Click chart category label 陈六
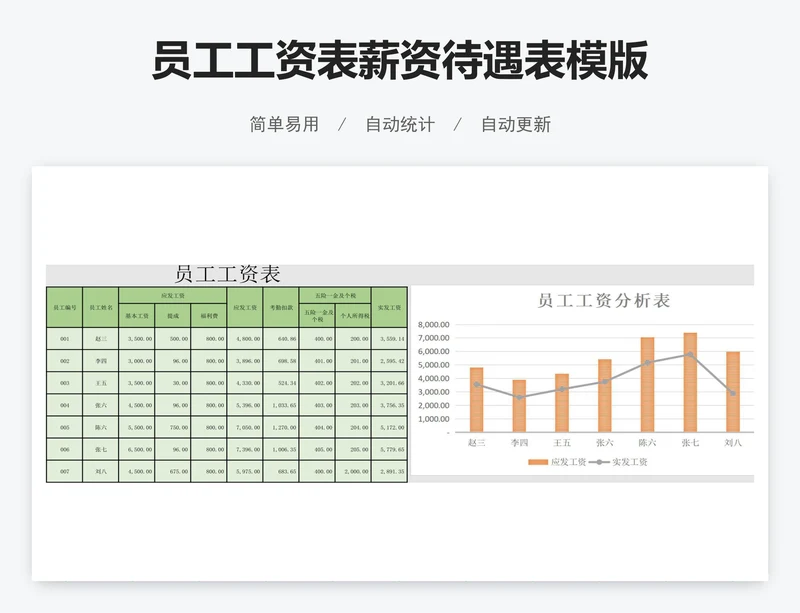 [x=647, y=443]
